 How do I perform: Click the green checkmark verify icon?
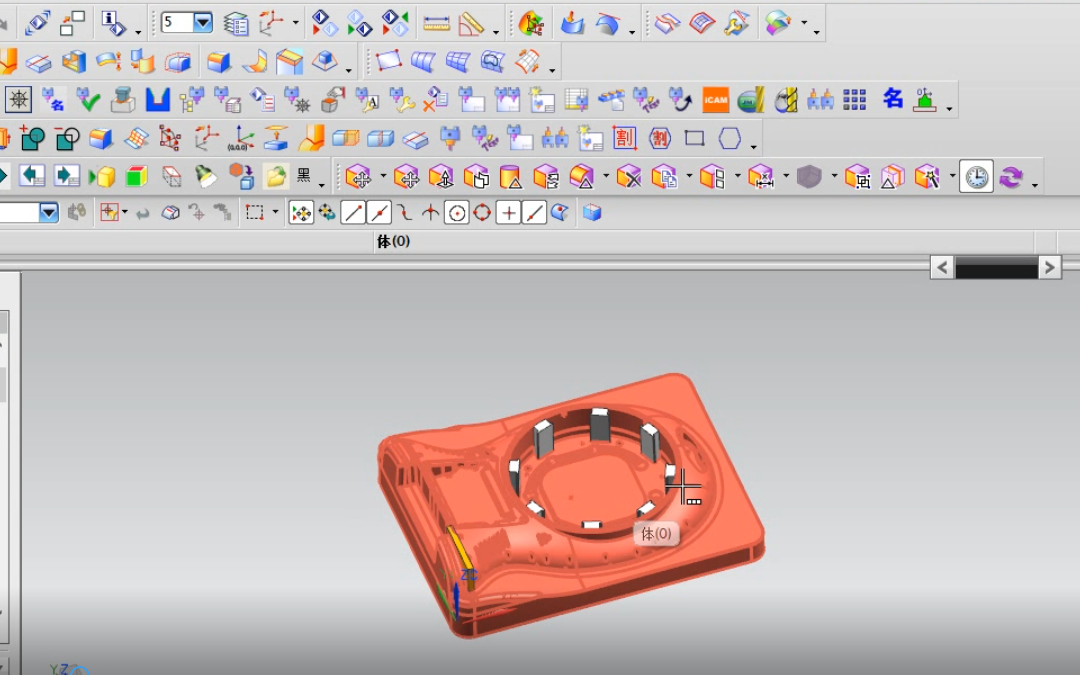(87, 101)
